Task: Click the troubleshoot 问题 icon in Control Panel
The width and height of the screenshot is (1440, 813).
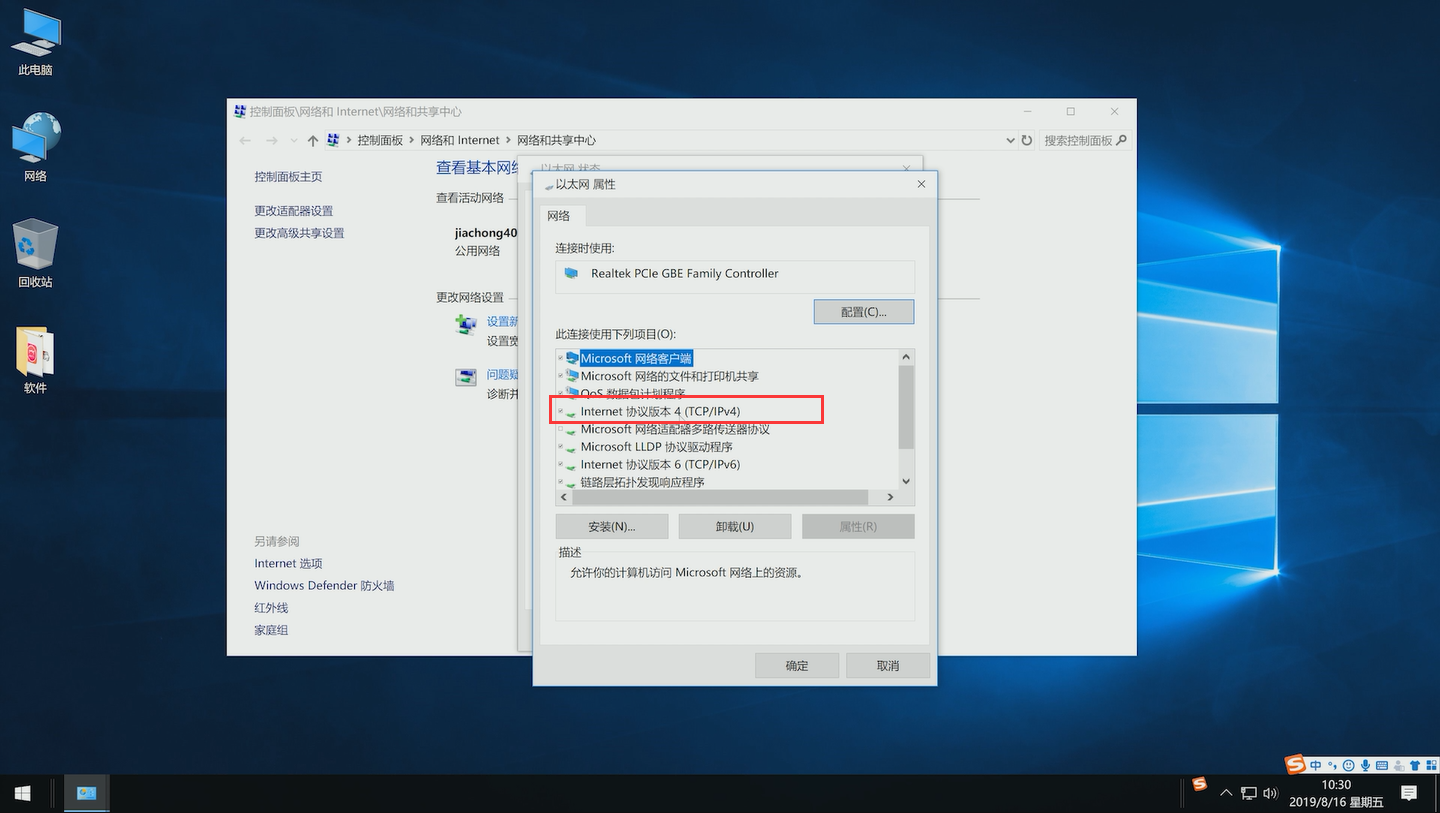Action: point(466,377)
